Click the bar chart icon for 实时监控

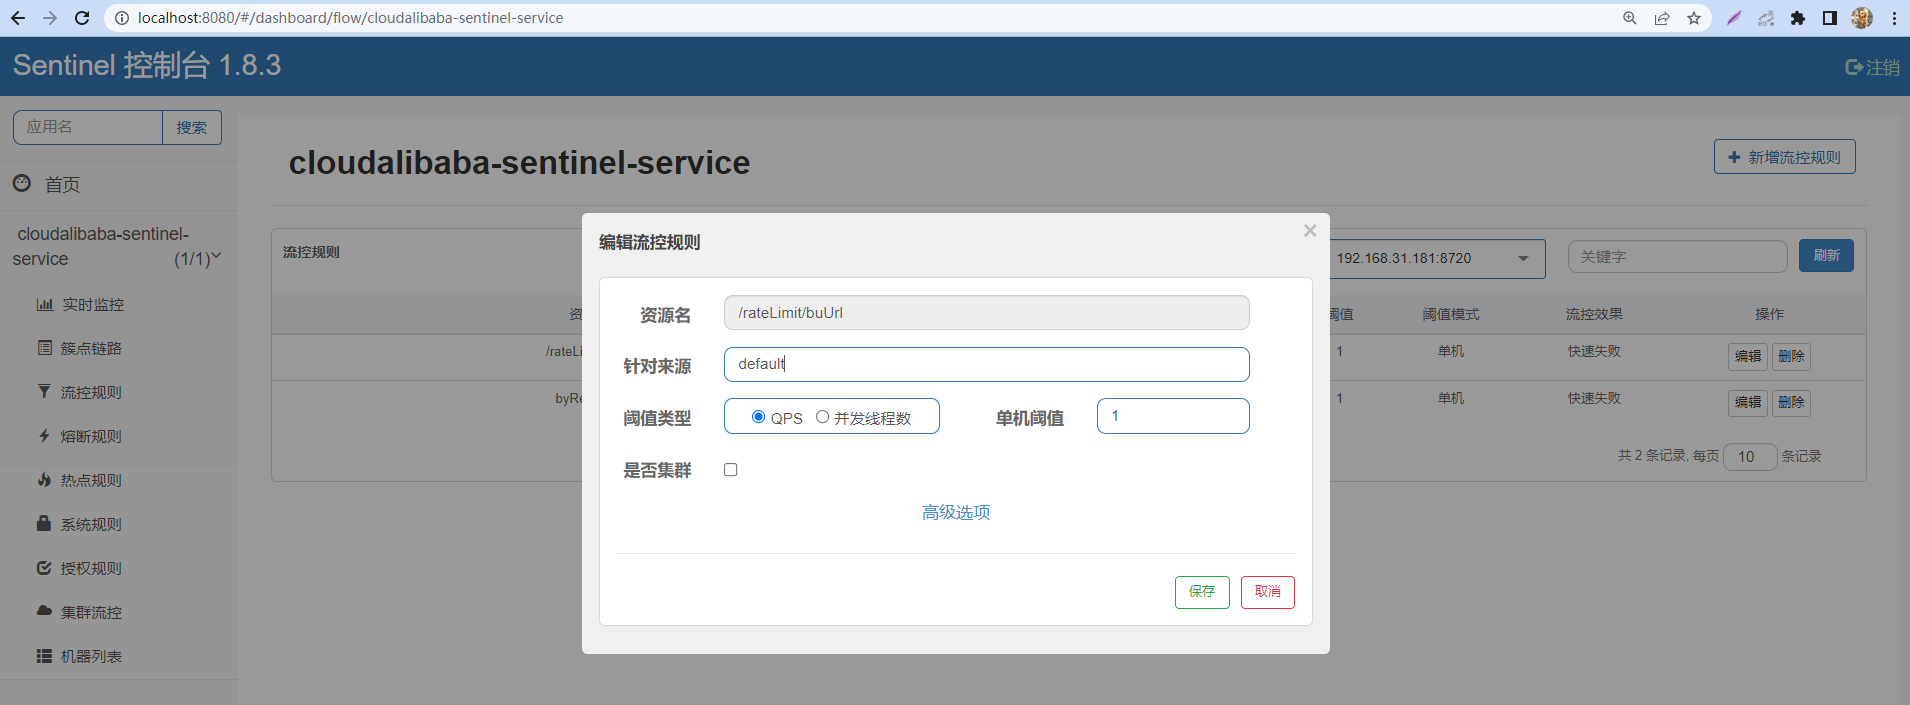click(x=44, y=304)
